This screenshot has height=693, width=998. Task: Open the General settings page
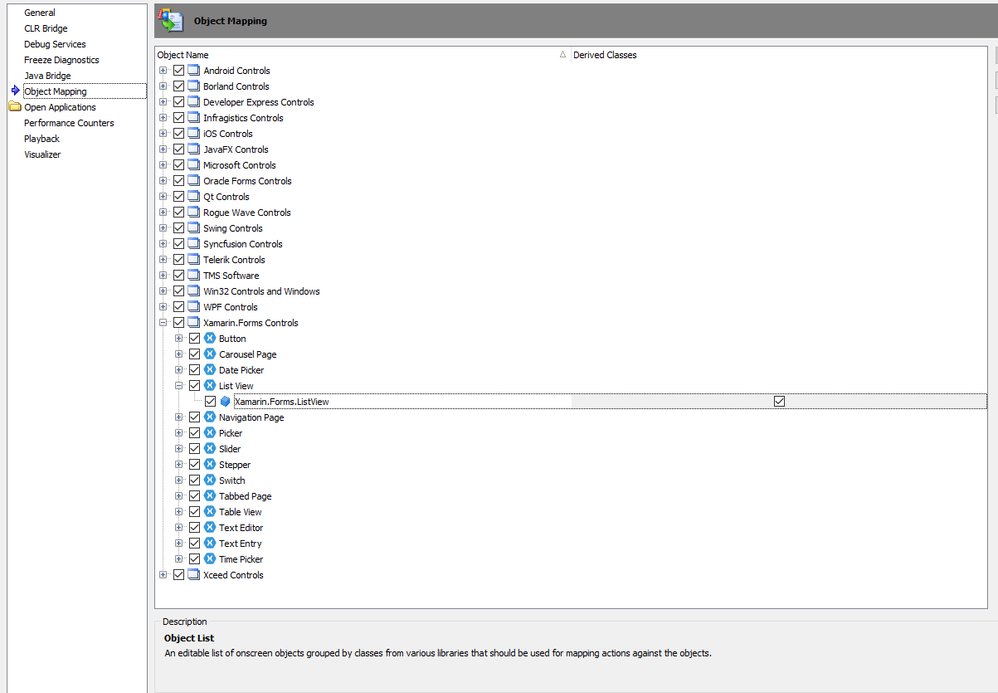point(39,13)
